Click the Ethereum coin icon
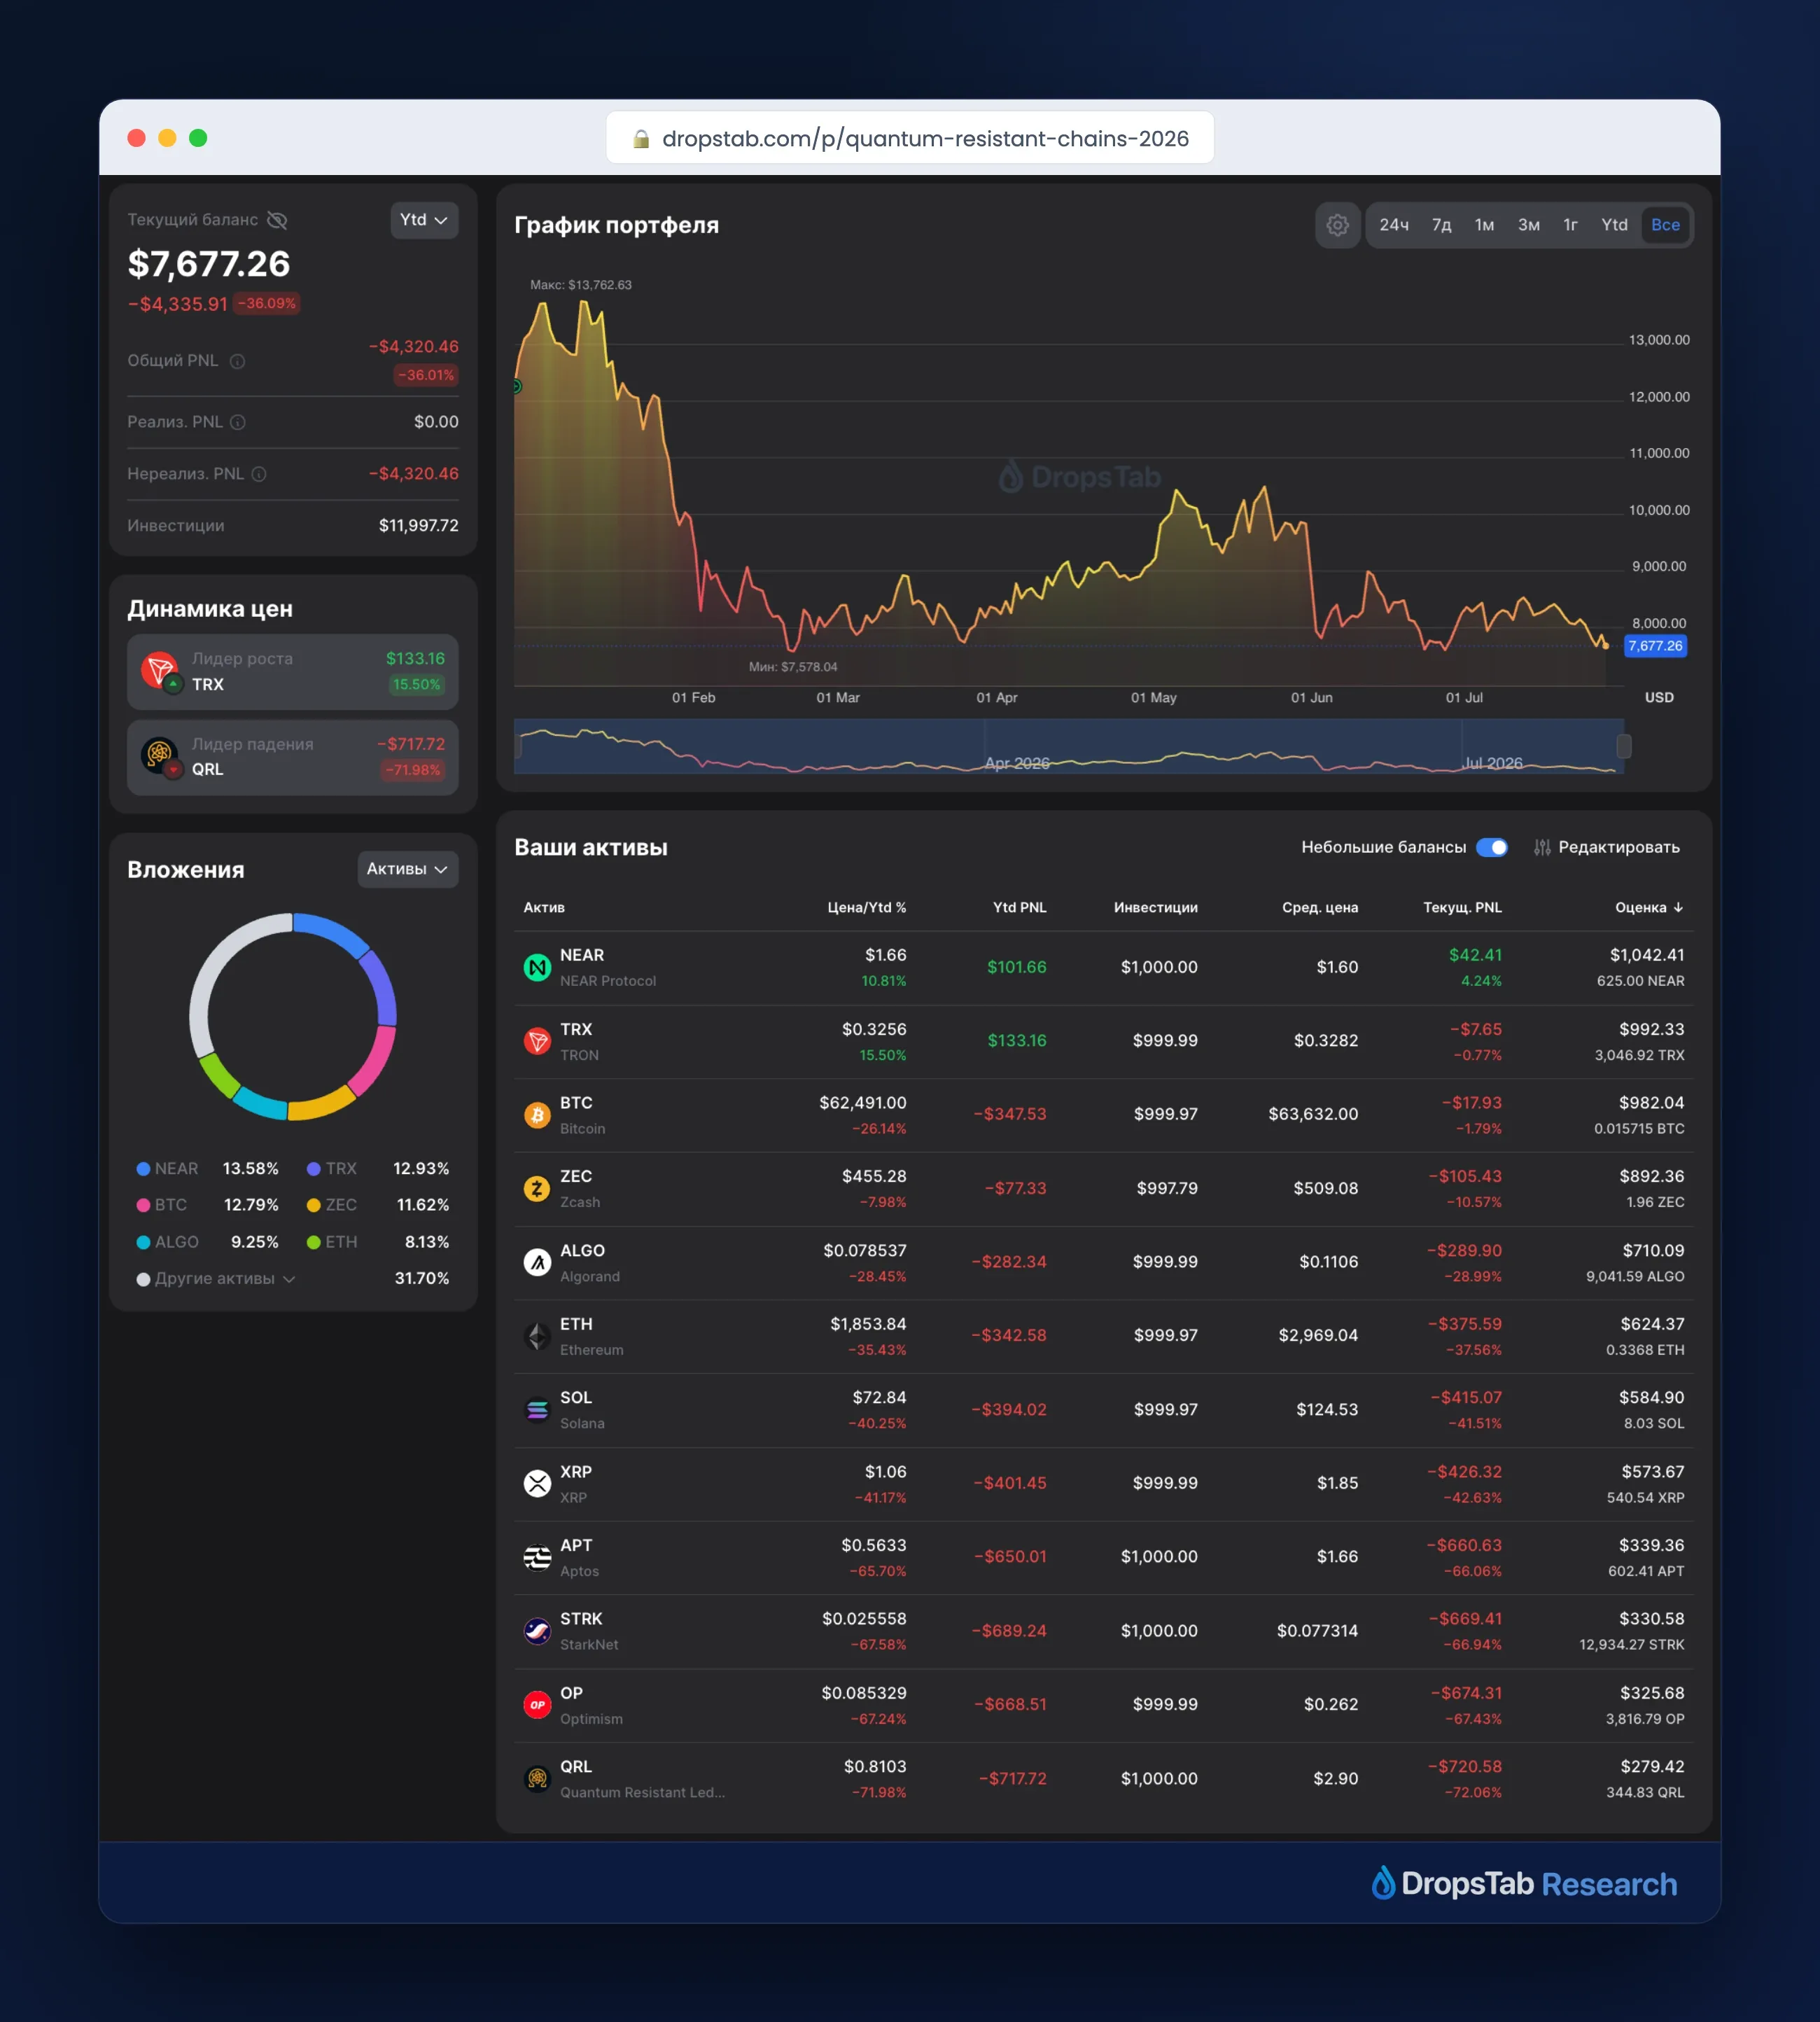1820x2022 pixels. (537, 1337)
